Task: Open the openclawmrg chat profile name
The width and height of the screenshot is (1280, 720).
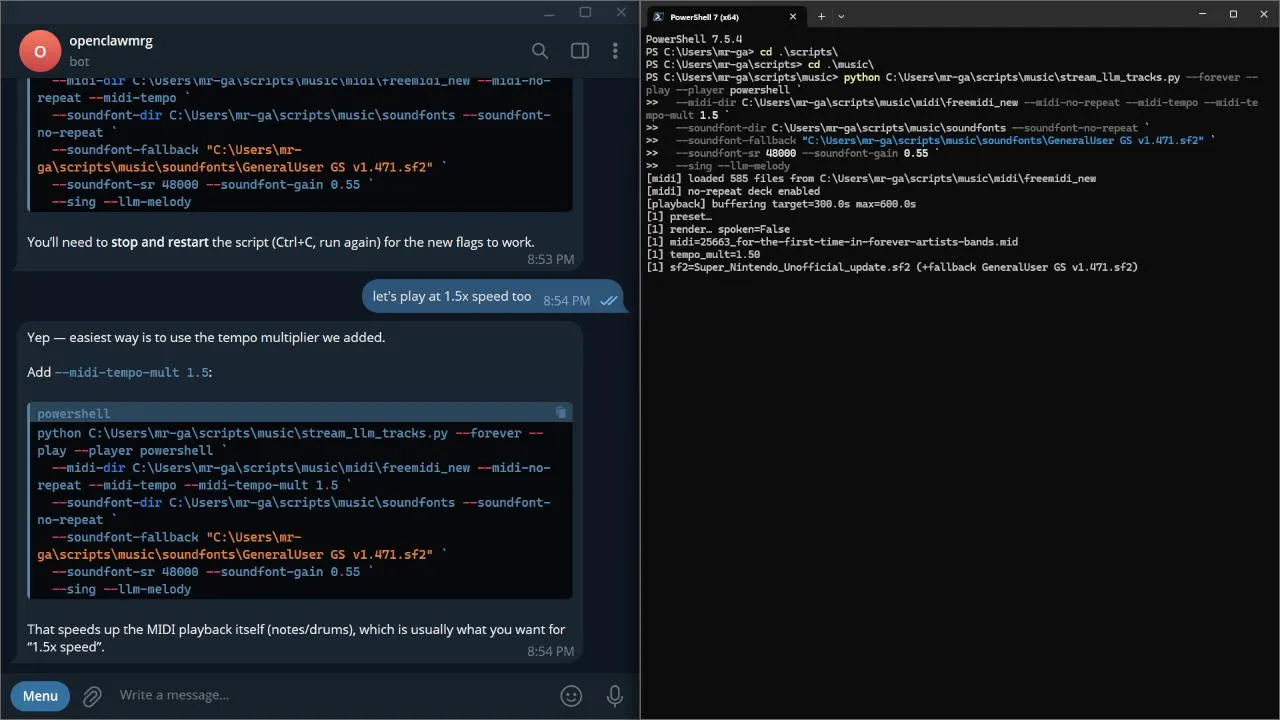Action: 111,41
